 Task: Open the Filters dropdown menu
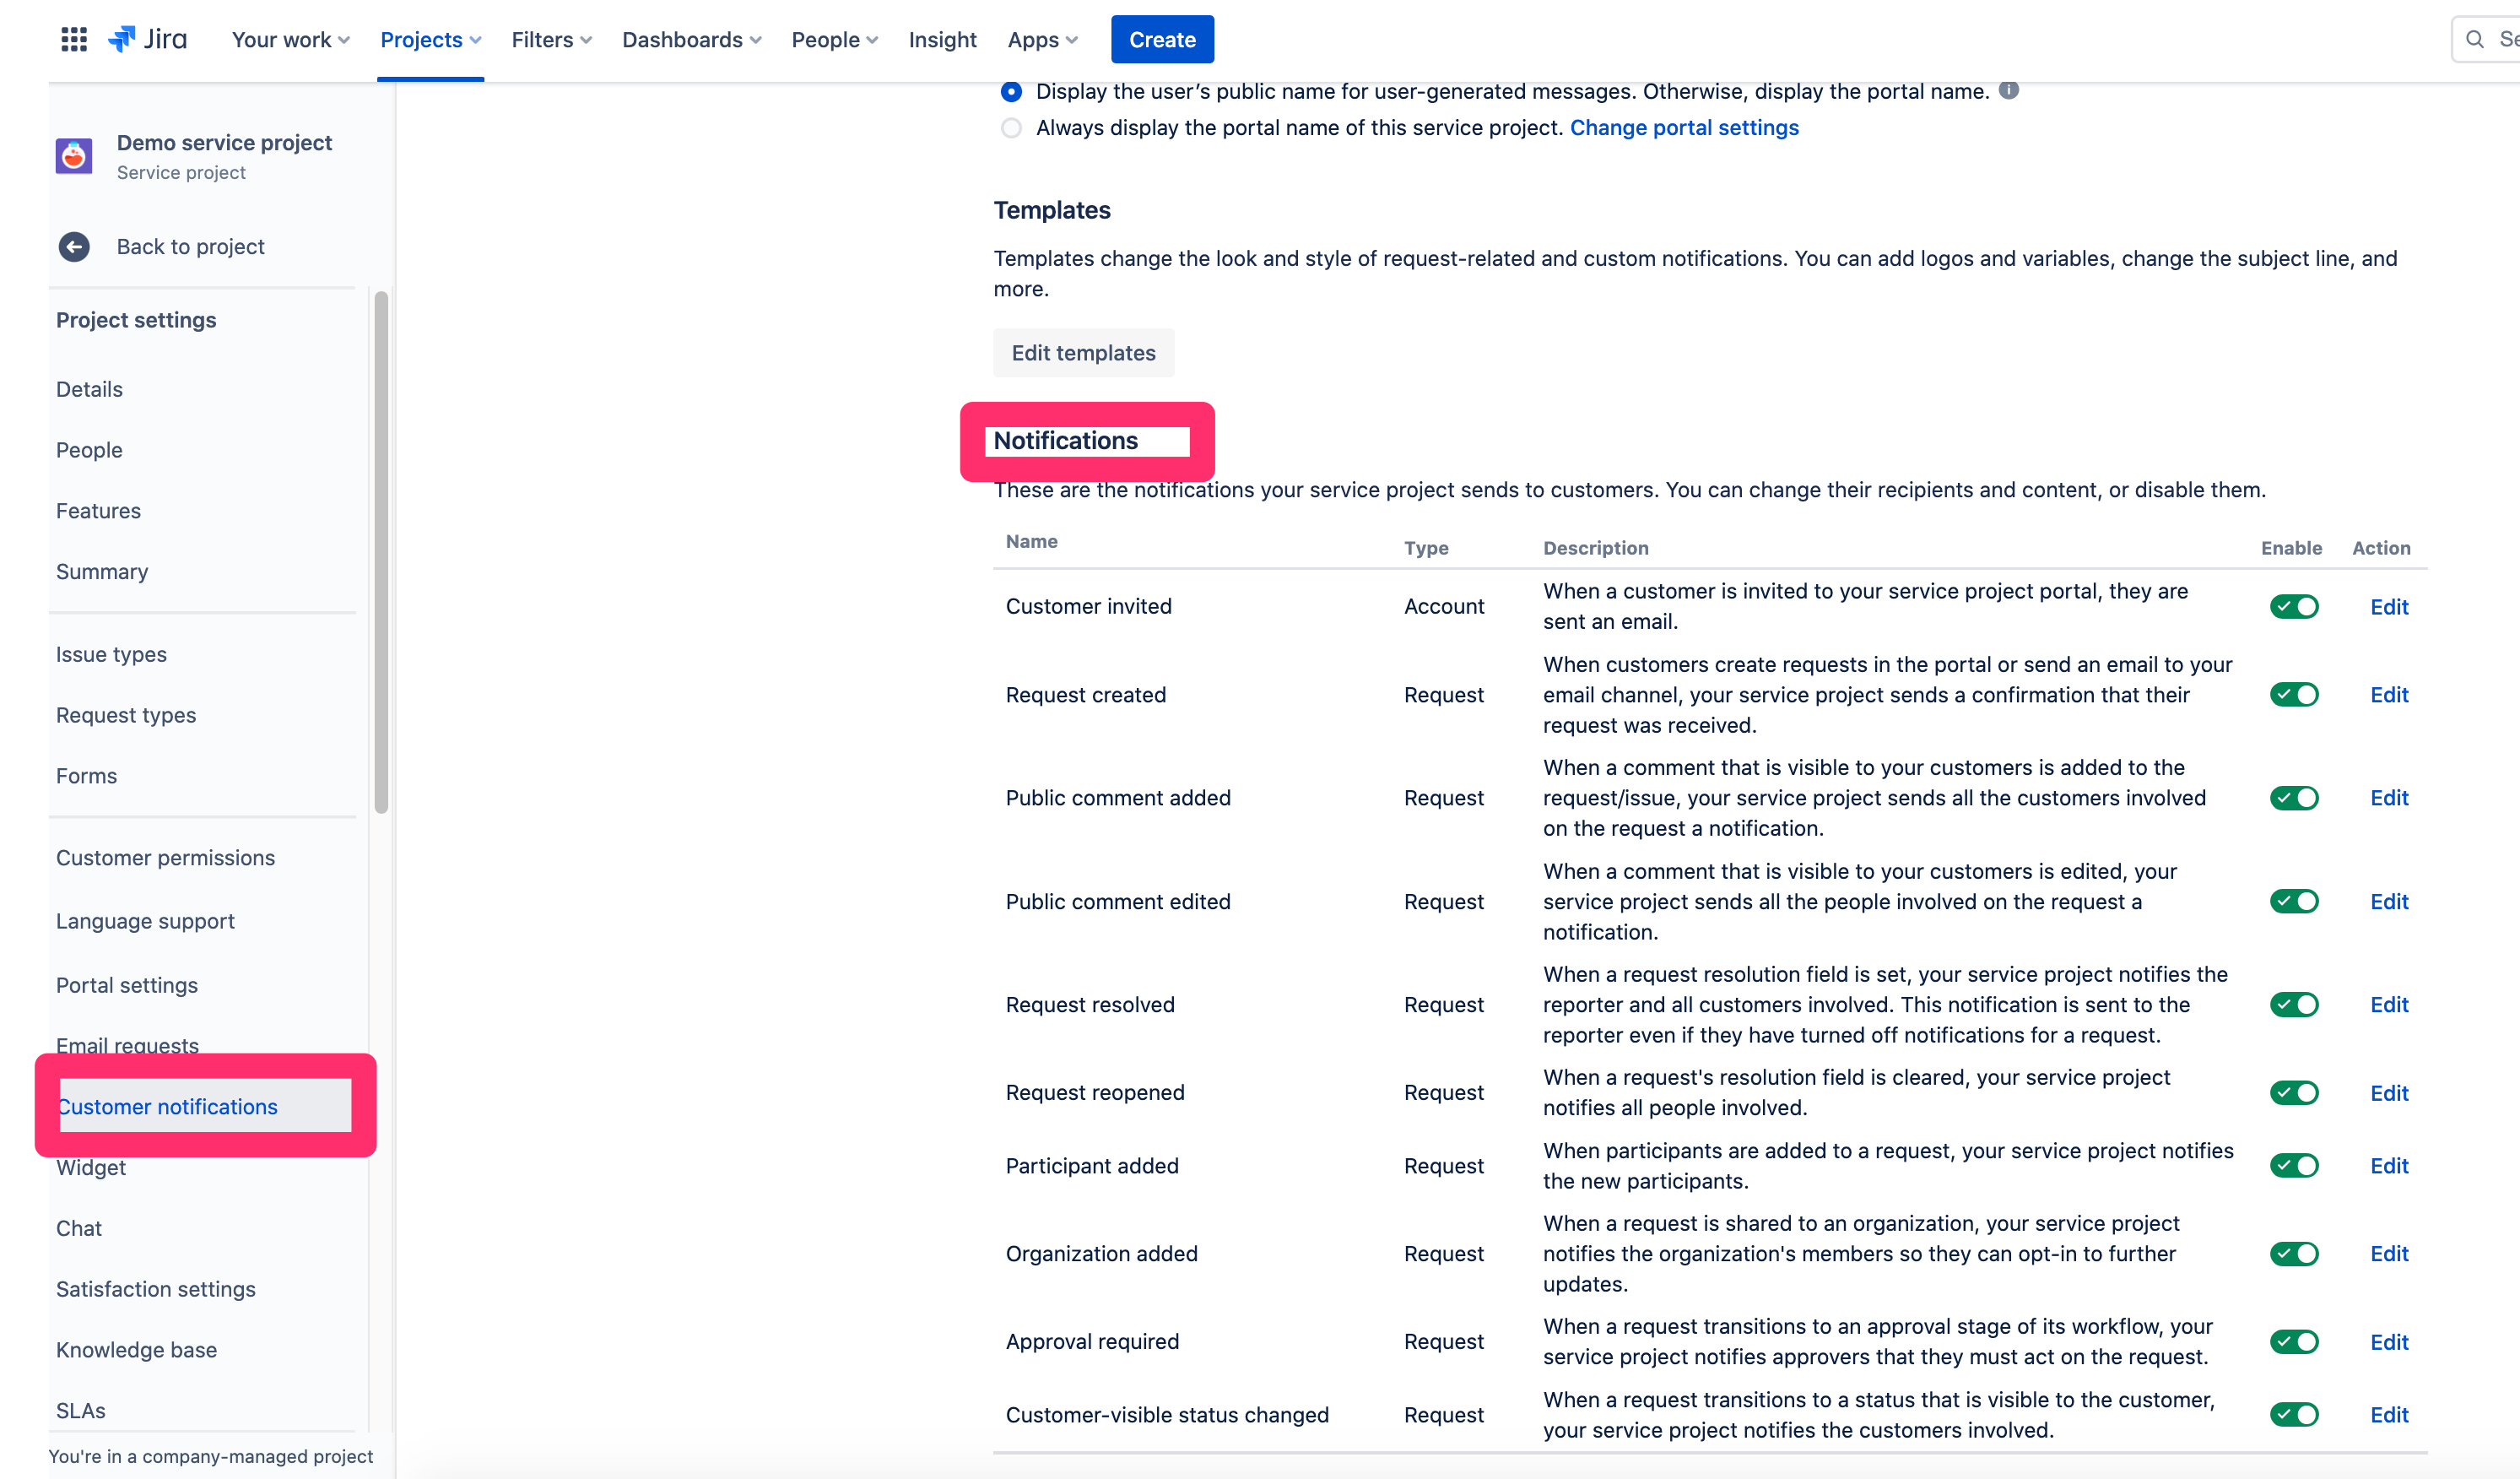551,39
